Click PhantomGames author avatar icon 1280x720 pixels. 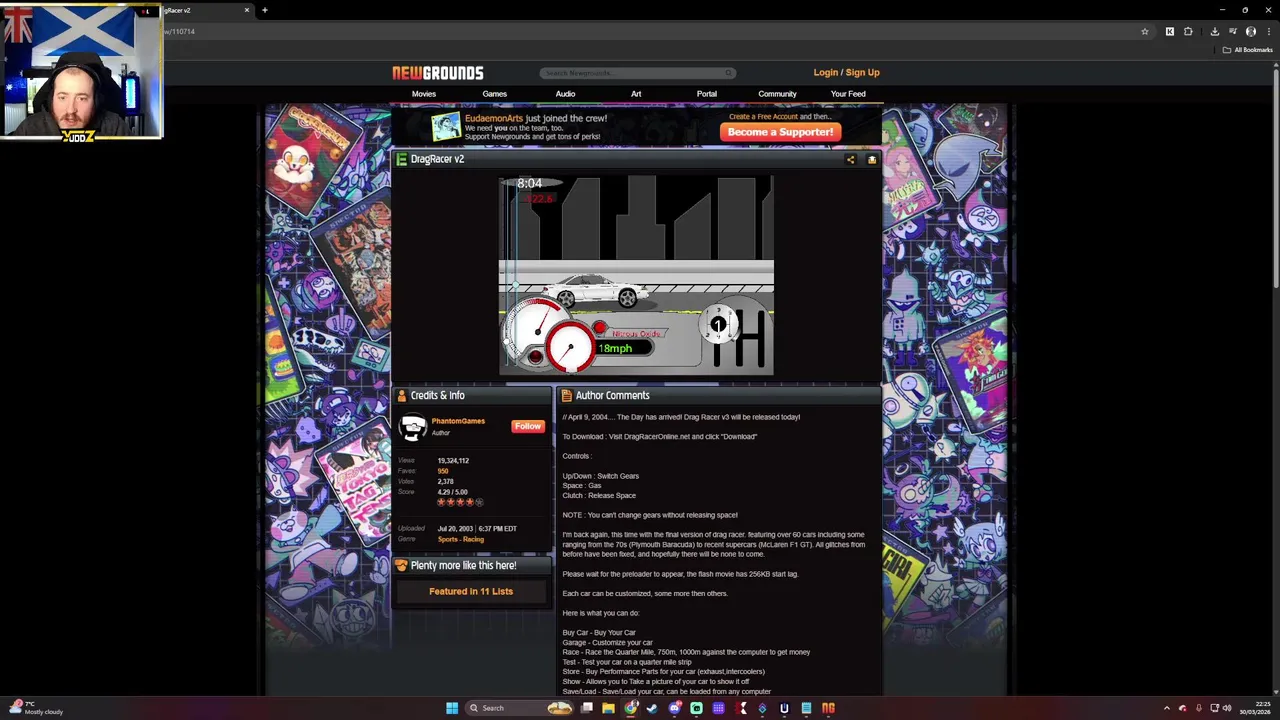[412, 427]
